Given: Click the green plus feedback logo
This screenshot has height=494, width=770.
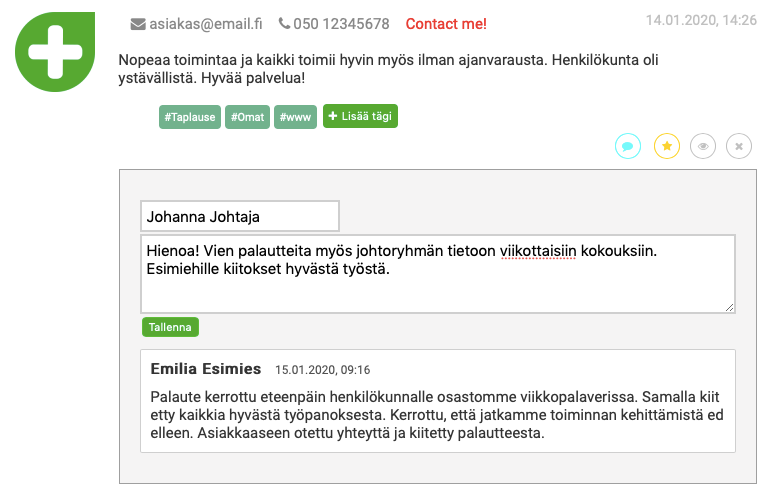Looking at the screenshot, I should 55,52.
